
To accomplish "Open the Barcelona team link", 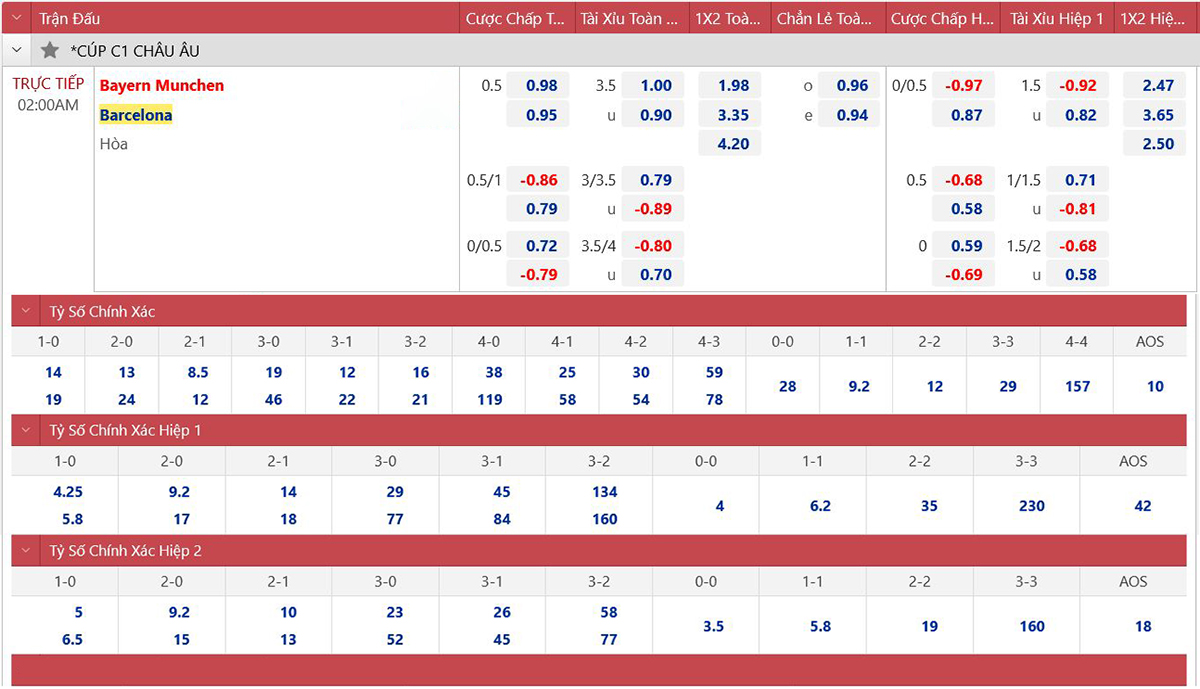I will click(x=136, y=115).
